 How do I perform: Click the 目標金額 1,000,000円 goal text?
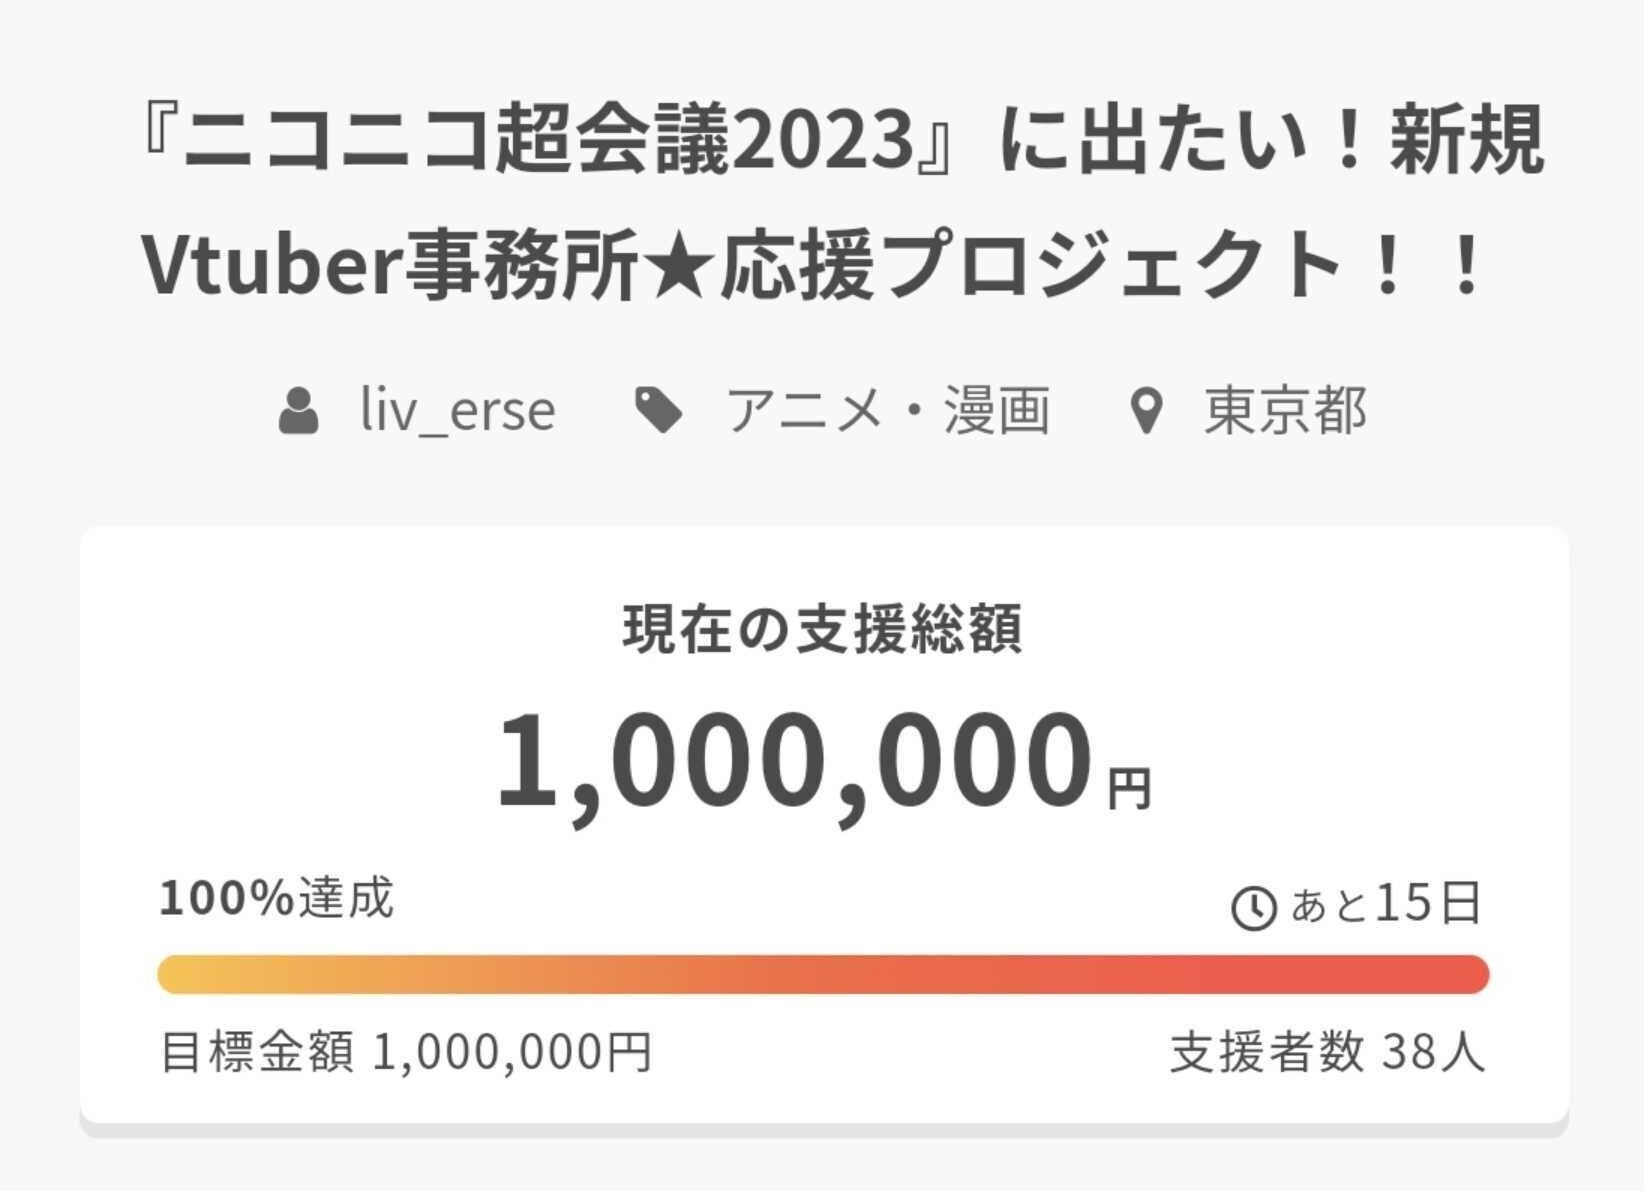coord(406,1052)
